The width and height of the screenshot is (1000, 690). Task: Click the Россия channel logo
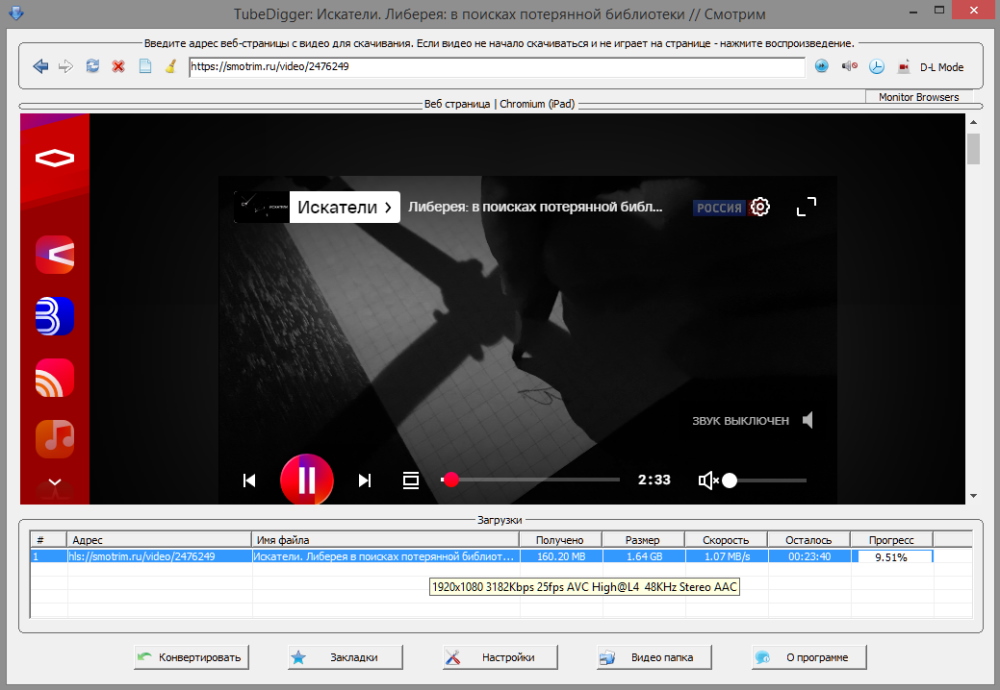coord(719,208)
